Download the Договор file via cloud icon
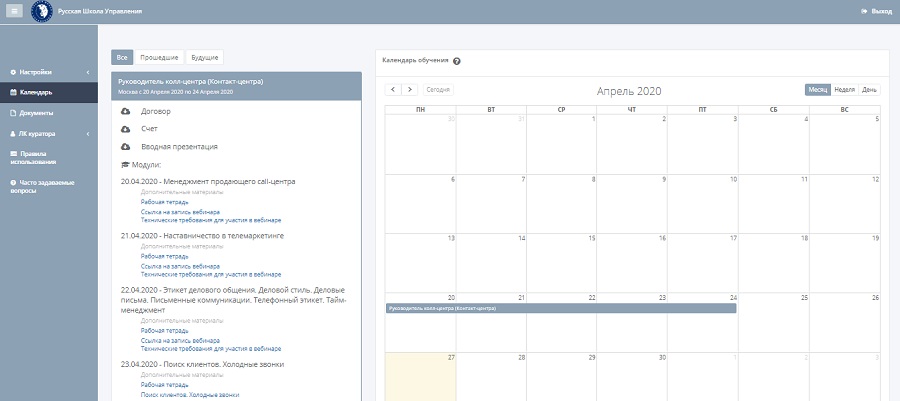Viewport: 900px width, 401px height. (126, 111)
